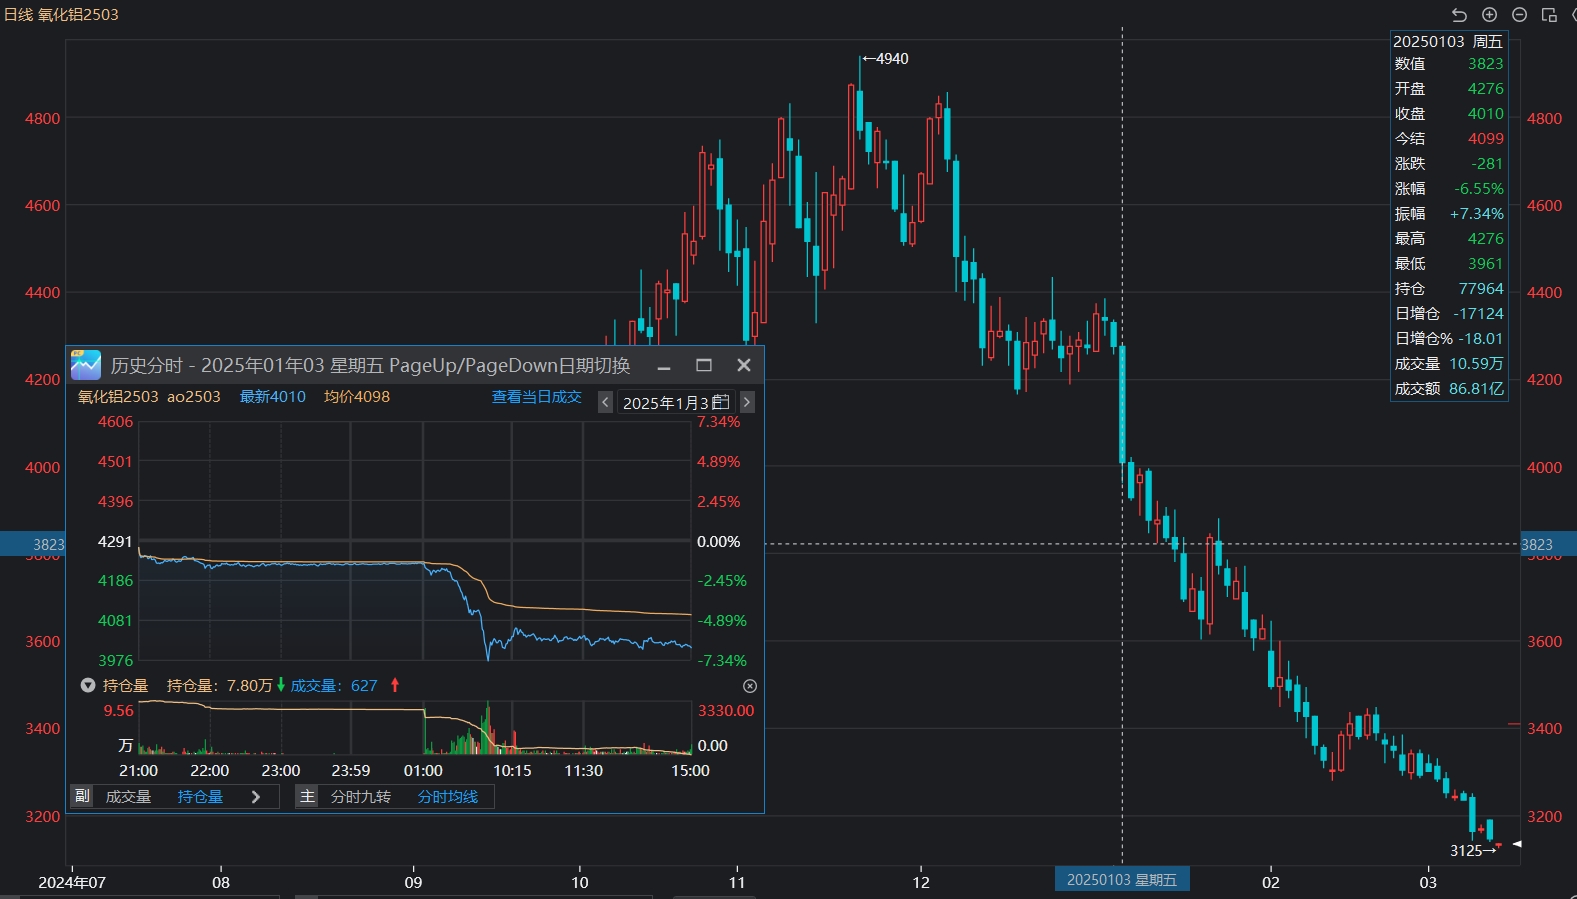This screenshot has width=1577, height=899.
Task: Close the 持仓量 sub-chart with circled X
Action: [x=750, y=686]
